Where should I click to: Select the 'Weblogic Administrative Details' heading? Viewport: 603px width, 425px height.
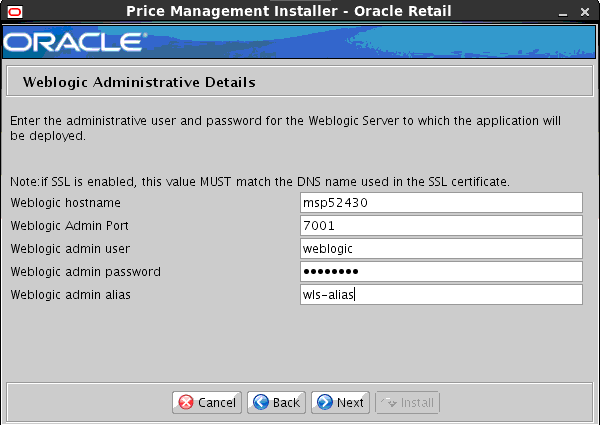pyautogui.click(x=139, y=82)
